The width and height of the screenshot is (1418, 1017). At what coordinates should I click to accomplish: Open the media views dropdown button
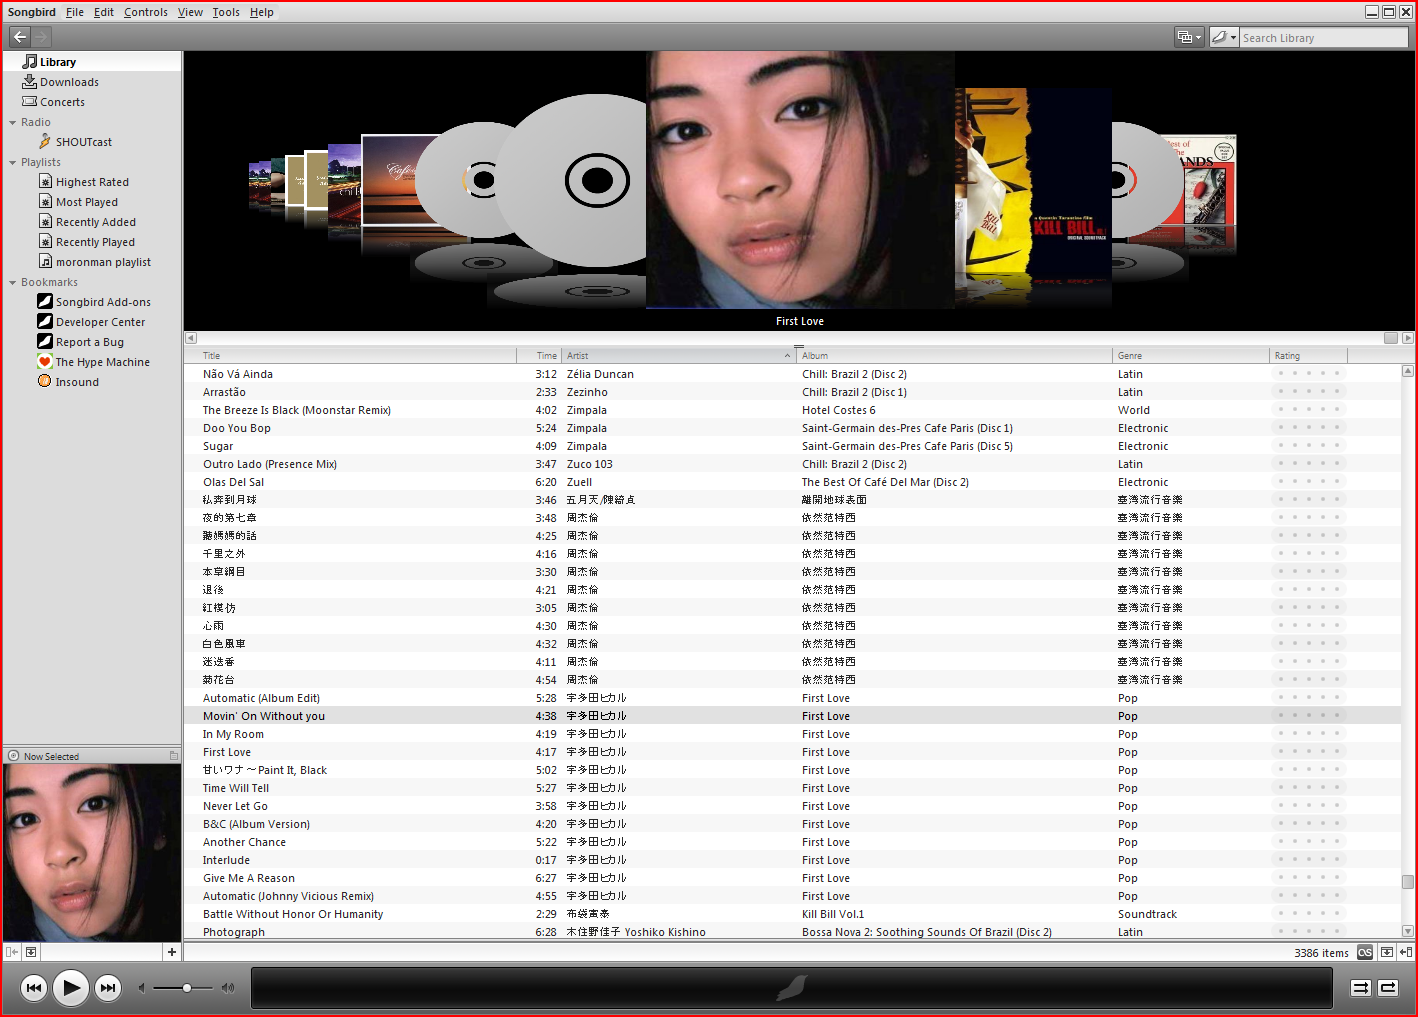coord(1189,37)
